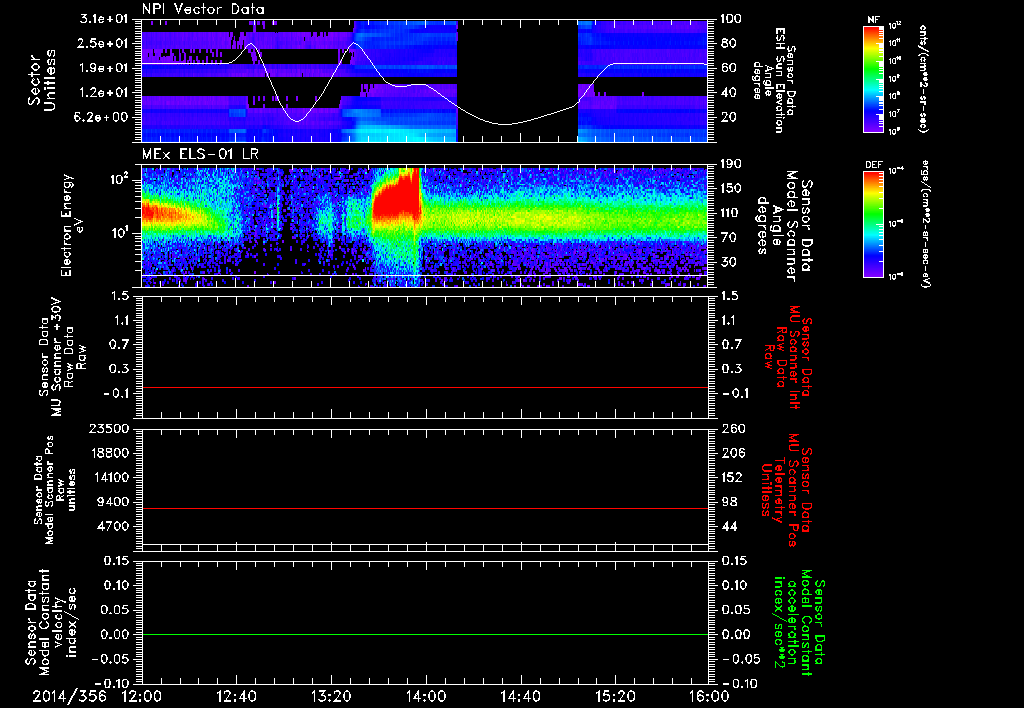The width and height of the screenshot is (1024, 708).
Task: Click the 44 Telemetry tick value
Action: point(729,526)
